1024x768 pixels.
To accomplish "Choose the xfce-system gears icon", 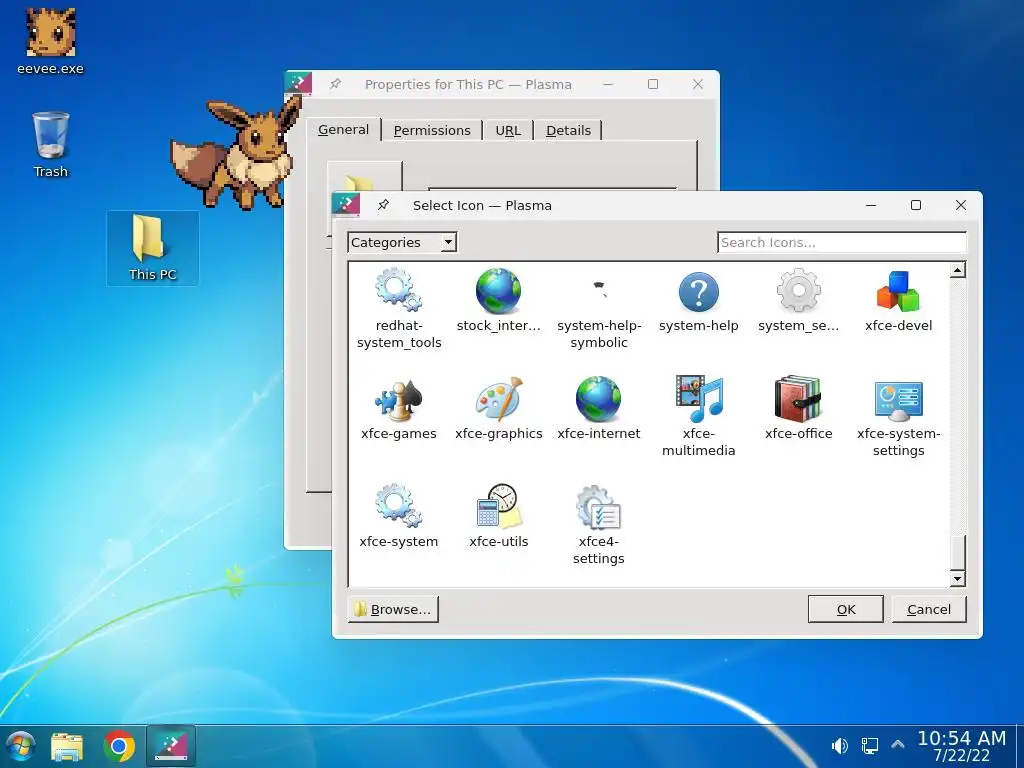I will tap(398, 506).
